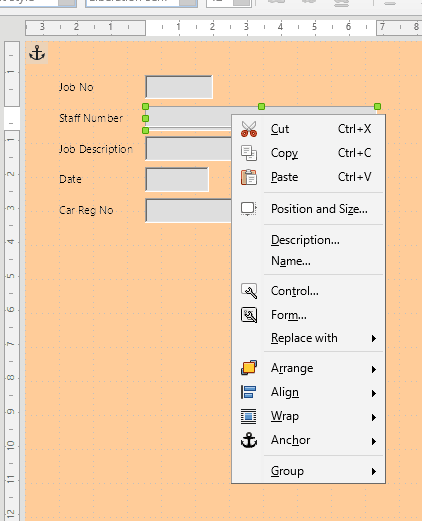Click the Date field box
Viewport: 422px width, 521px height.
177,179
